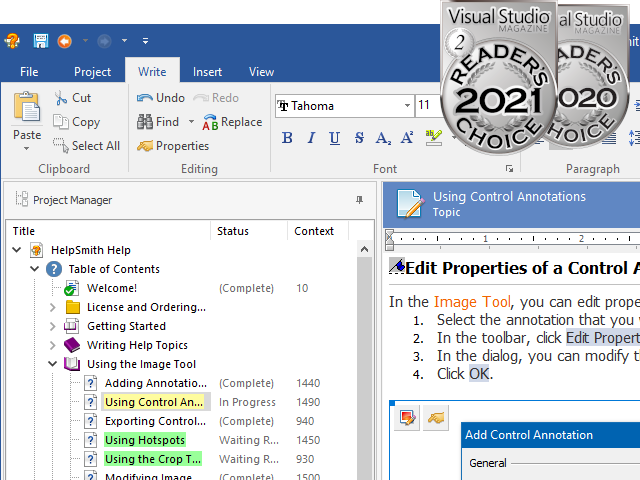The height and width of the screenshot is (480, 640).
Task: Toggle Strikethrough formatting
Action: (359, 138)
